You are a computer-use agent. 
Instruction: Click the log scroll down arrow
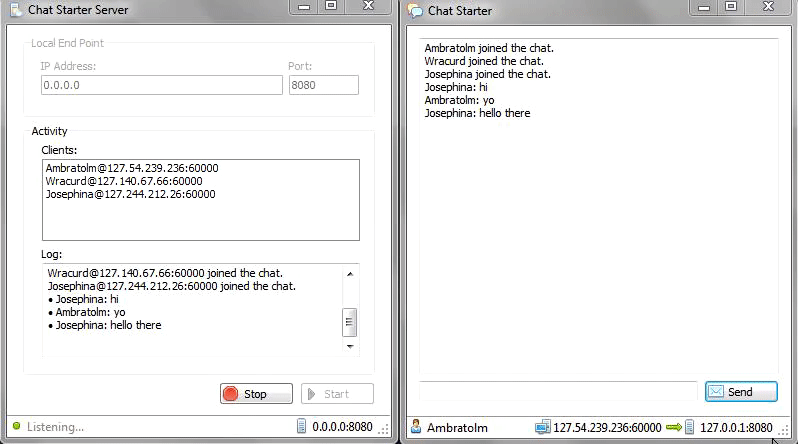pos(350,347)
